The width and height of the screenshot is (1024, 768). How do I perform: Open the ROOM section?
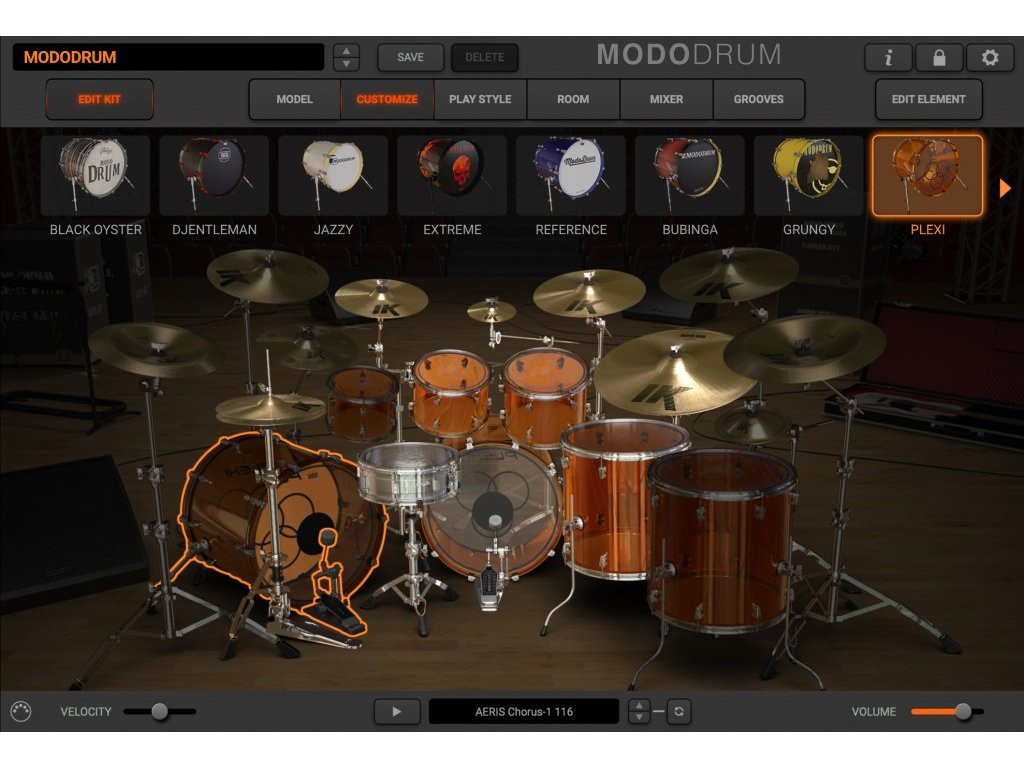(573, 99)
